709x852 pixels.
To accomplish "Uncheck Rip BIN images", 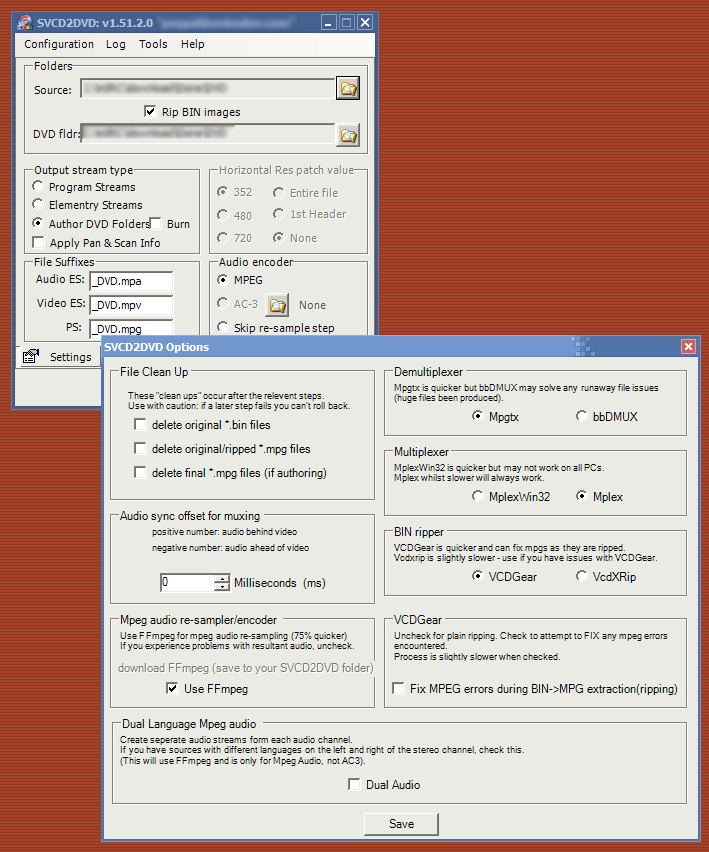I will tap(150, 111).
